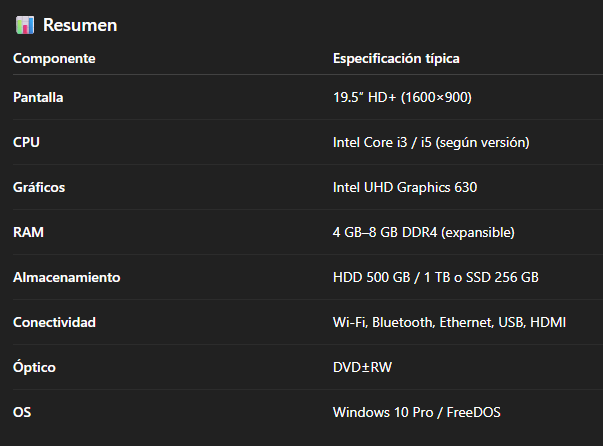
Task: Click the bar chart icon beside Resumen
Action: [26, 24]
